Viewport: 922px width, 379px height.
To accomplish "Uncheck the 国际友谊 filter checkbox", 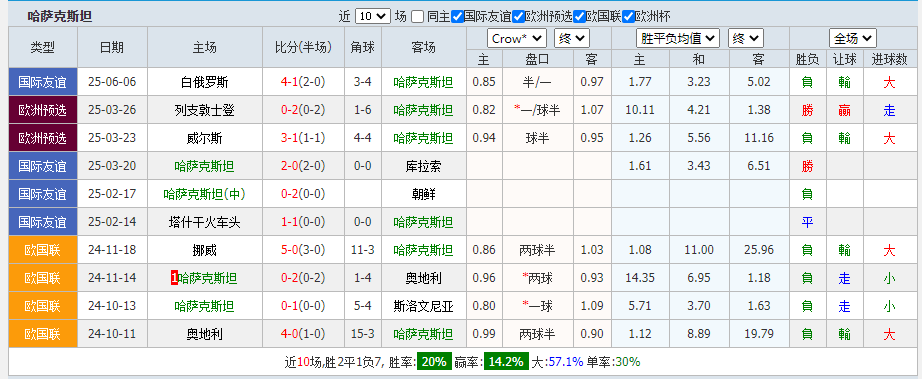I will 457,16.
